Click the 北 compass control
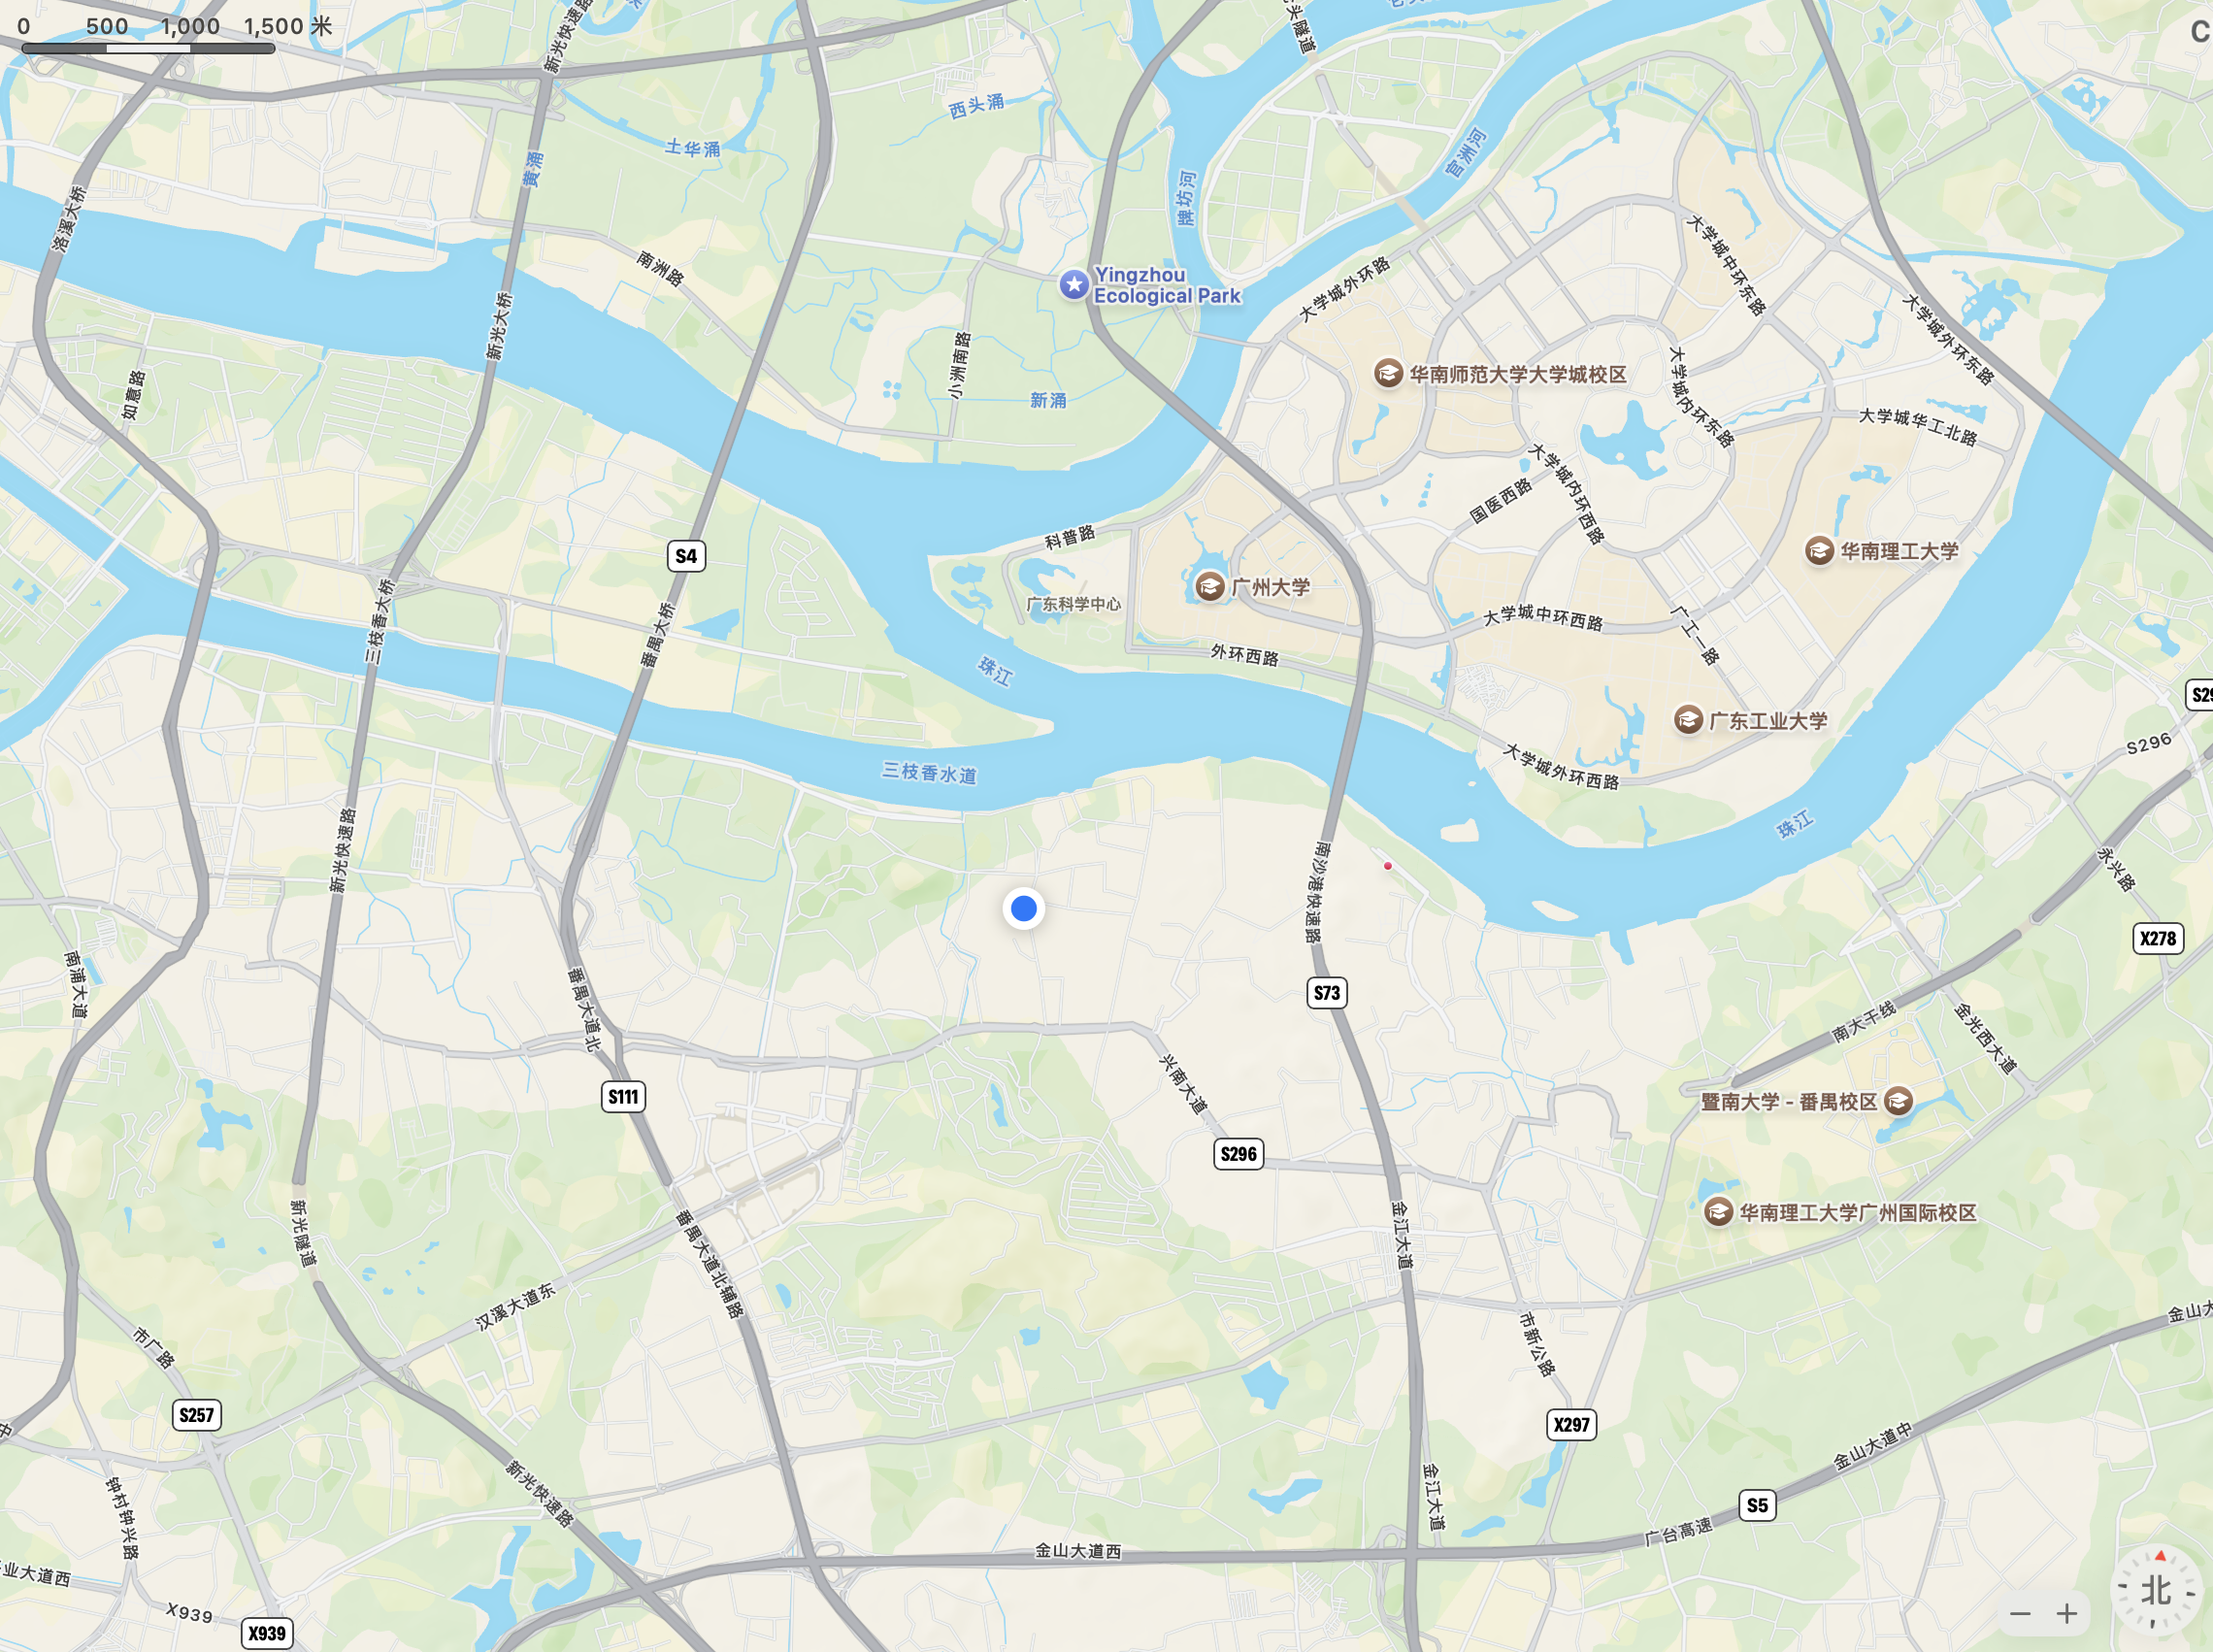Image resolution: width=2213 pixels, height=1652 pixels. pyautogui.click(x=2156, y=1590)
